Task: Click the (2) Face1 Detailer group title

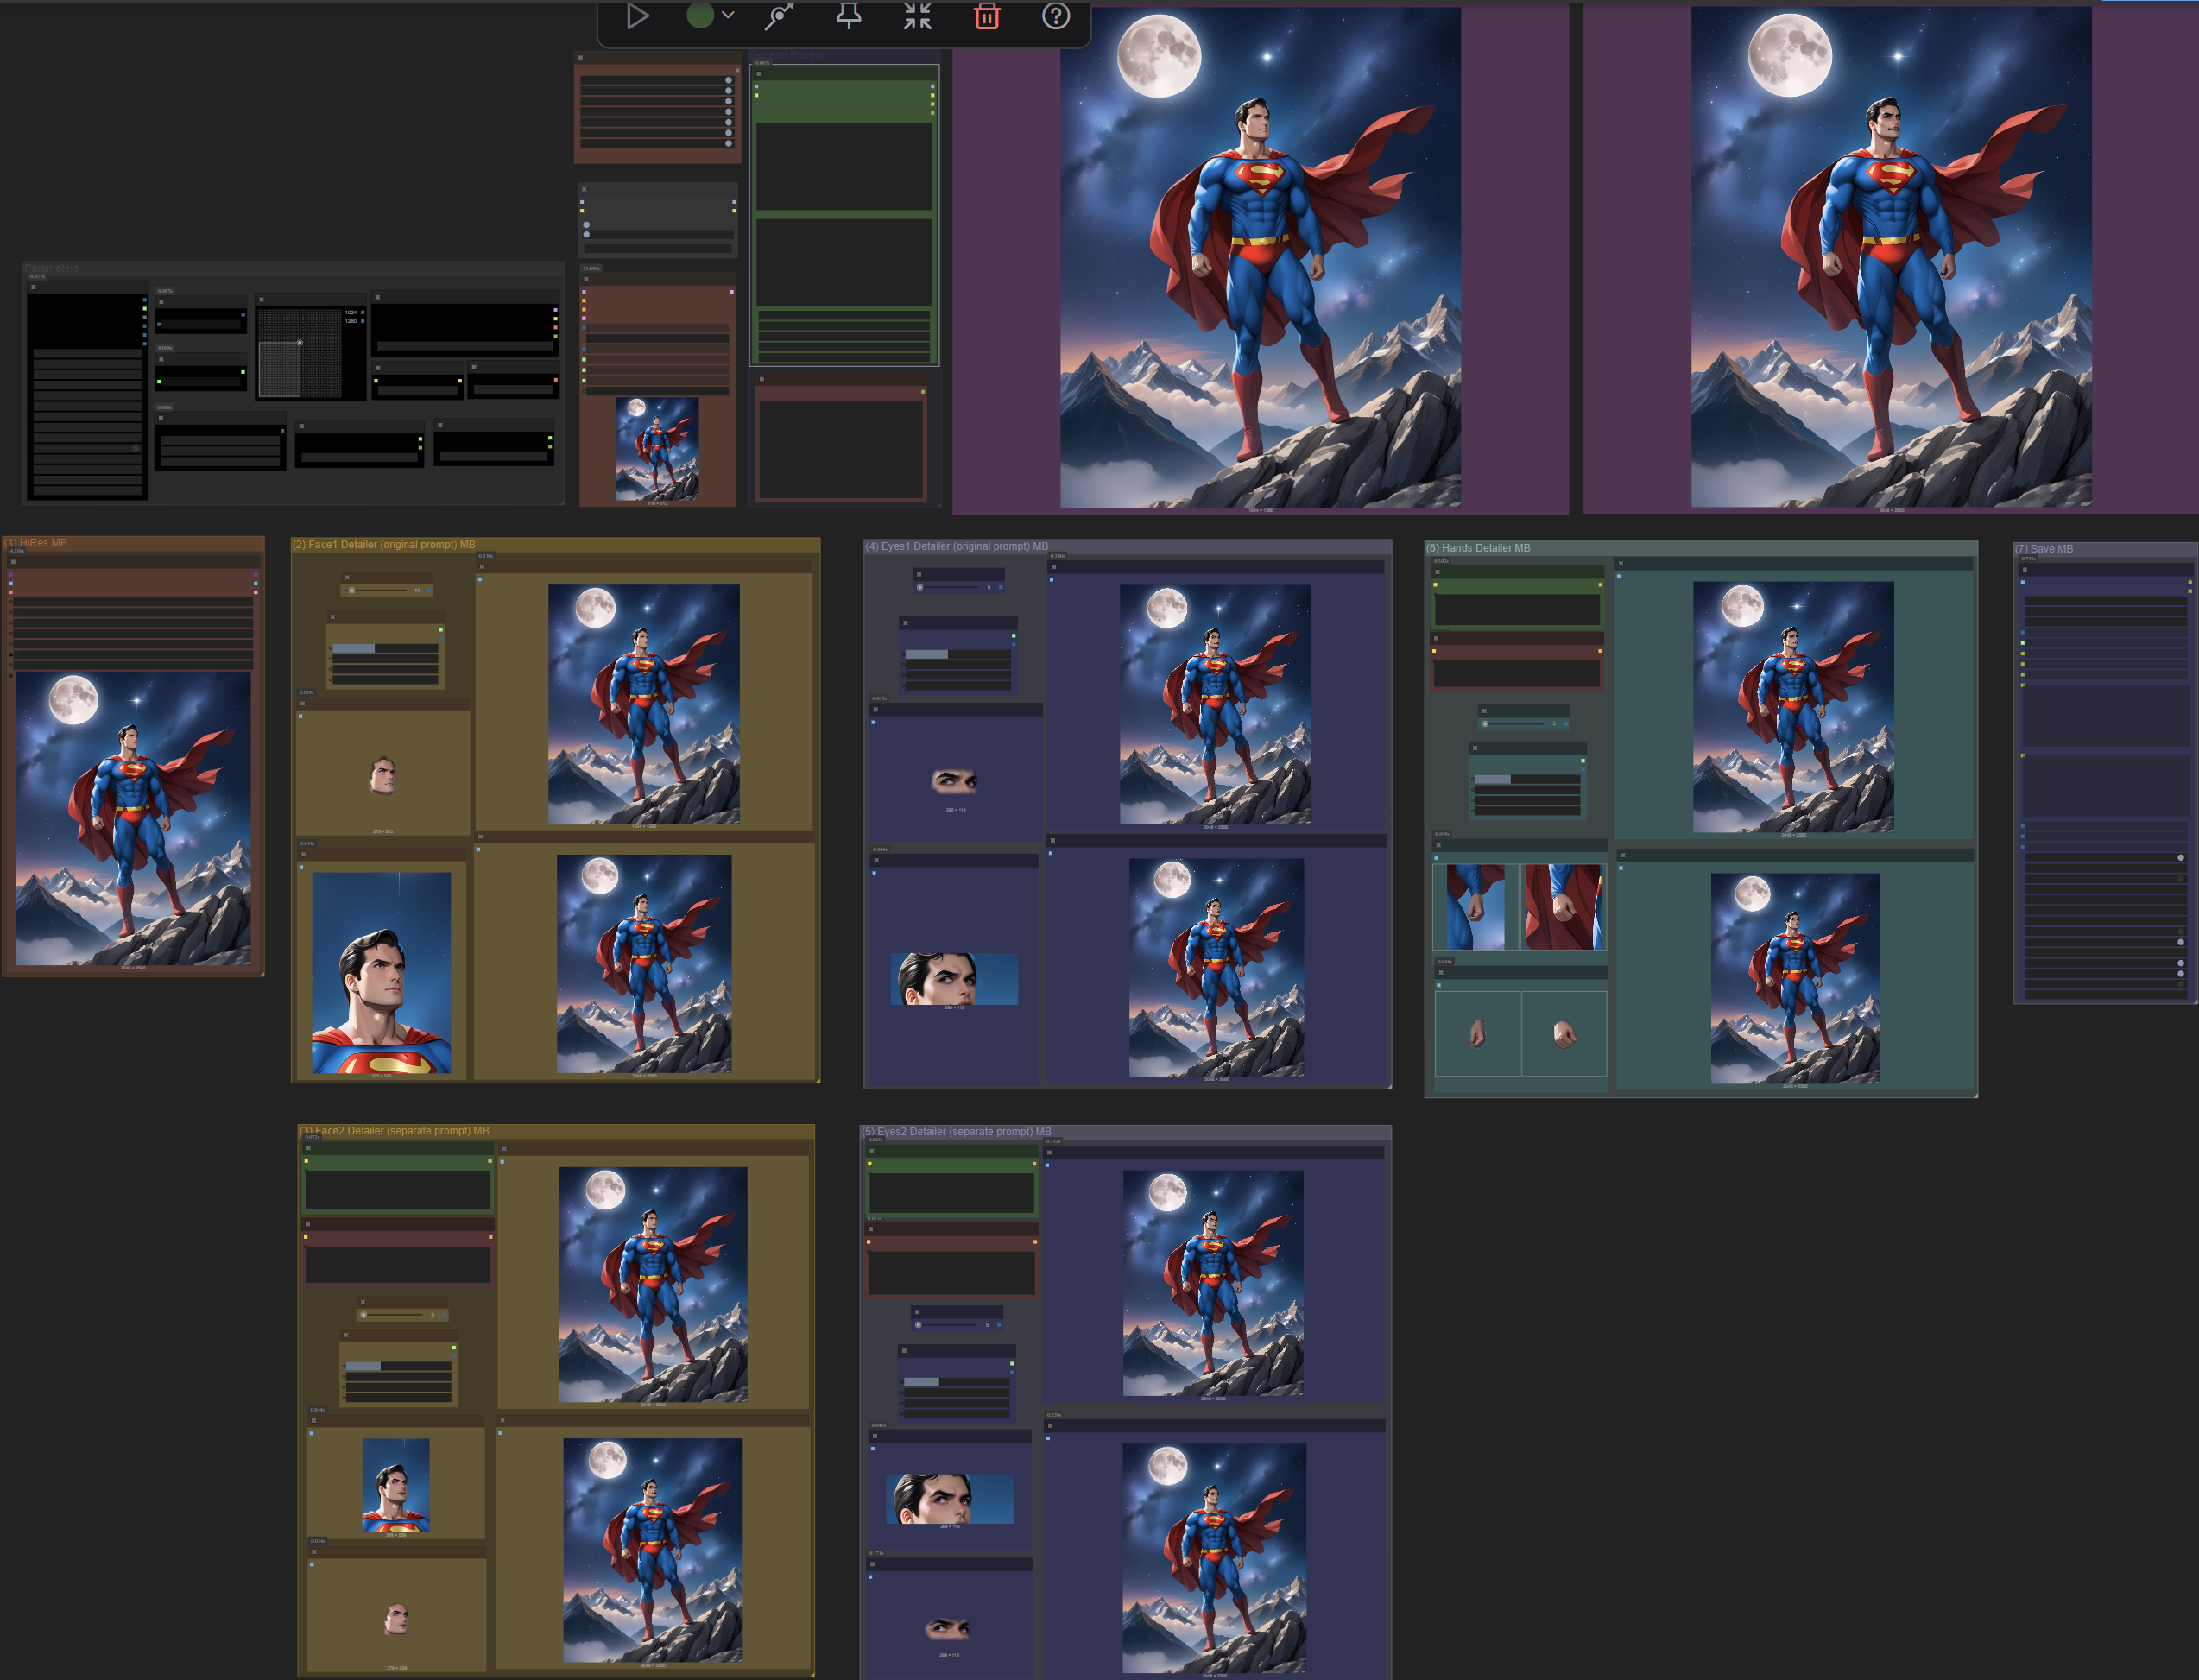Action: coord(383,545)
